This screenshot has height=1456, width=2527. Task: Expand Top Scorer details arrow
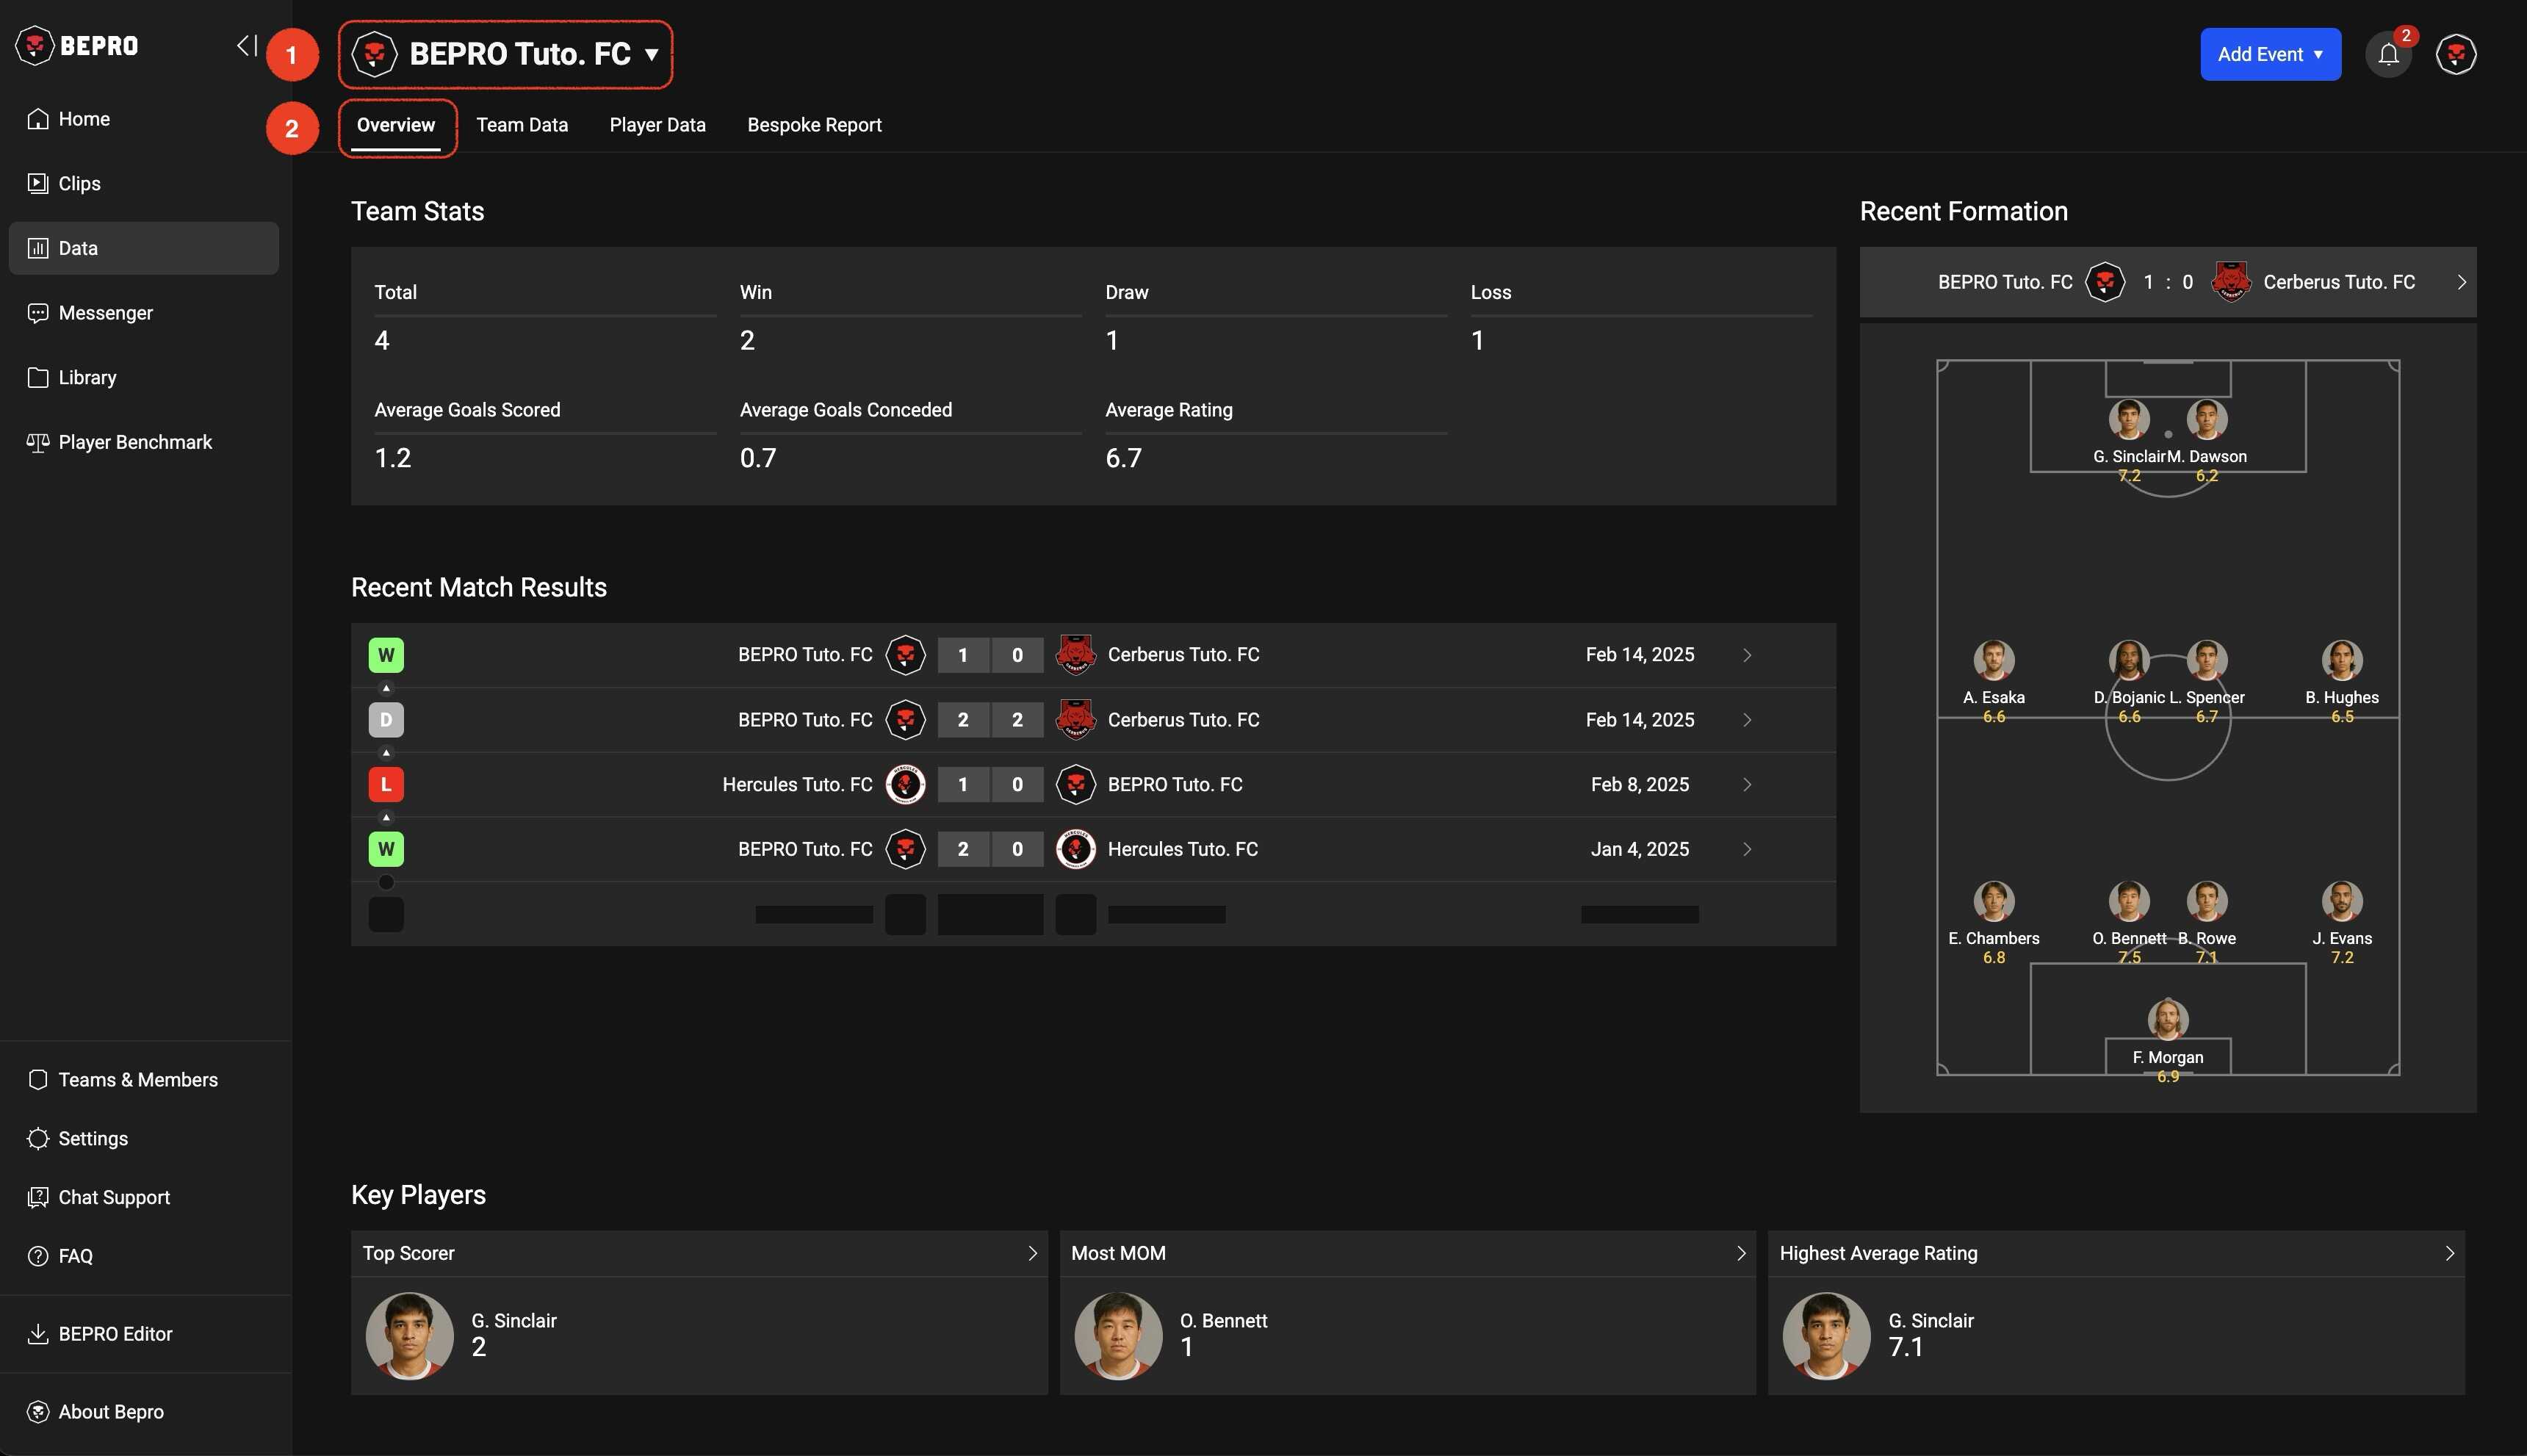[x=1032, y=1253]
